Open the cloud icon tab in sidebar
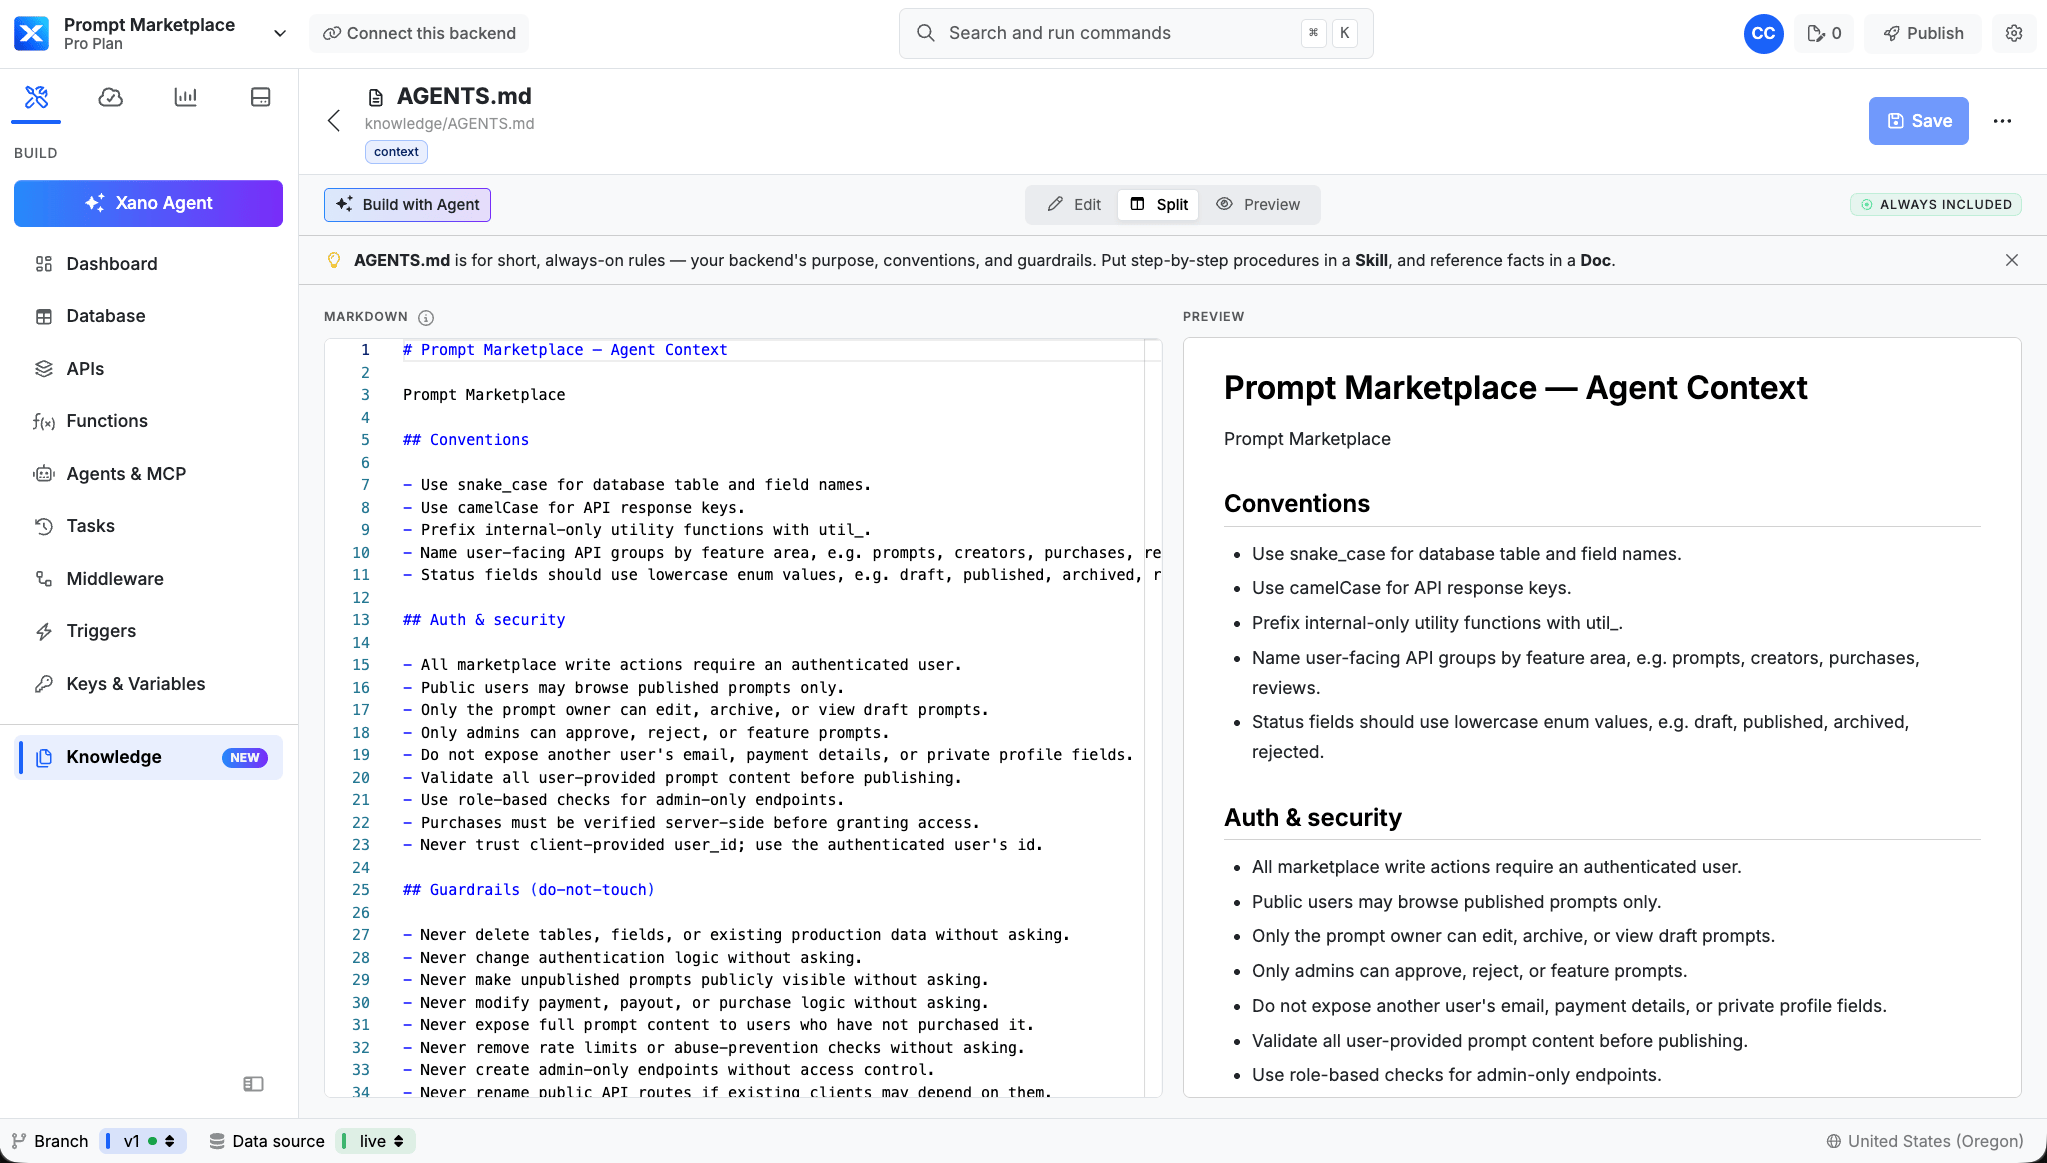2047x1163 pixels. coord(111,97)
